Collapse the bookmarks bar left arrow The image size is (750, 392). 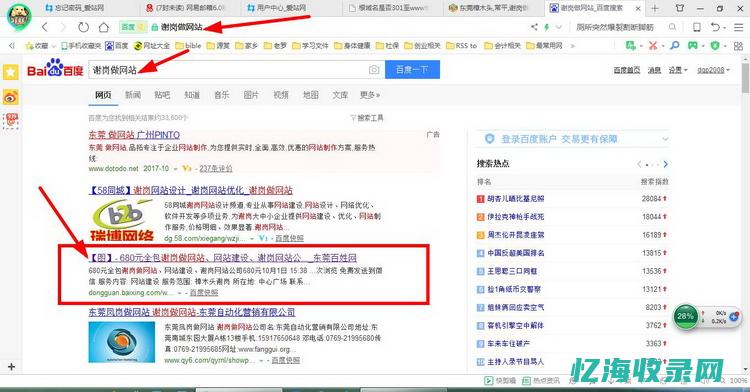11,46
